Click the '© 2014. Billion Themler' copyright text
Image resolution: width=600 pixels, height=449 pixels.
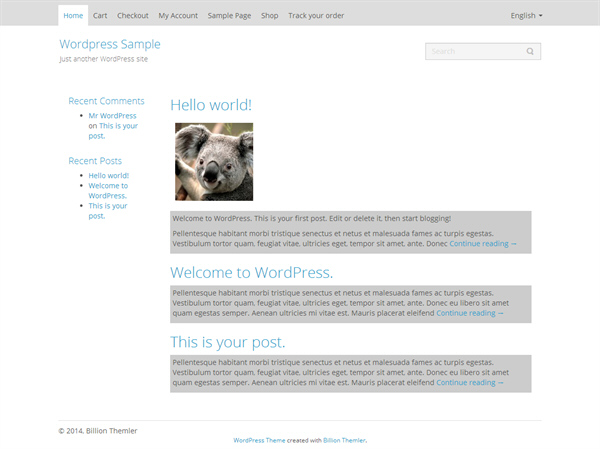(98, 431)
